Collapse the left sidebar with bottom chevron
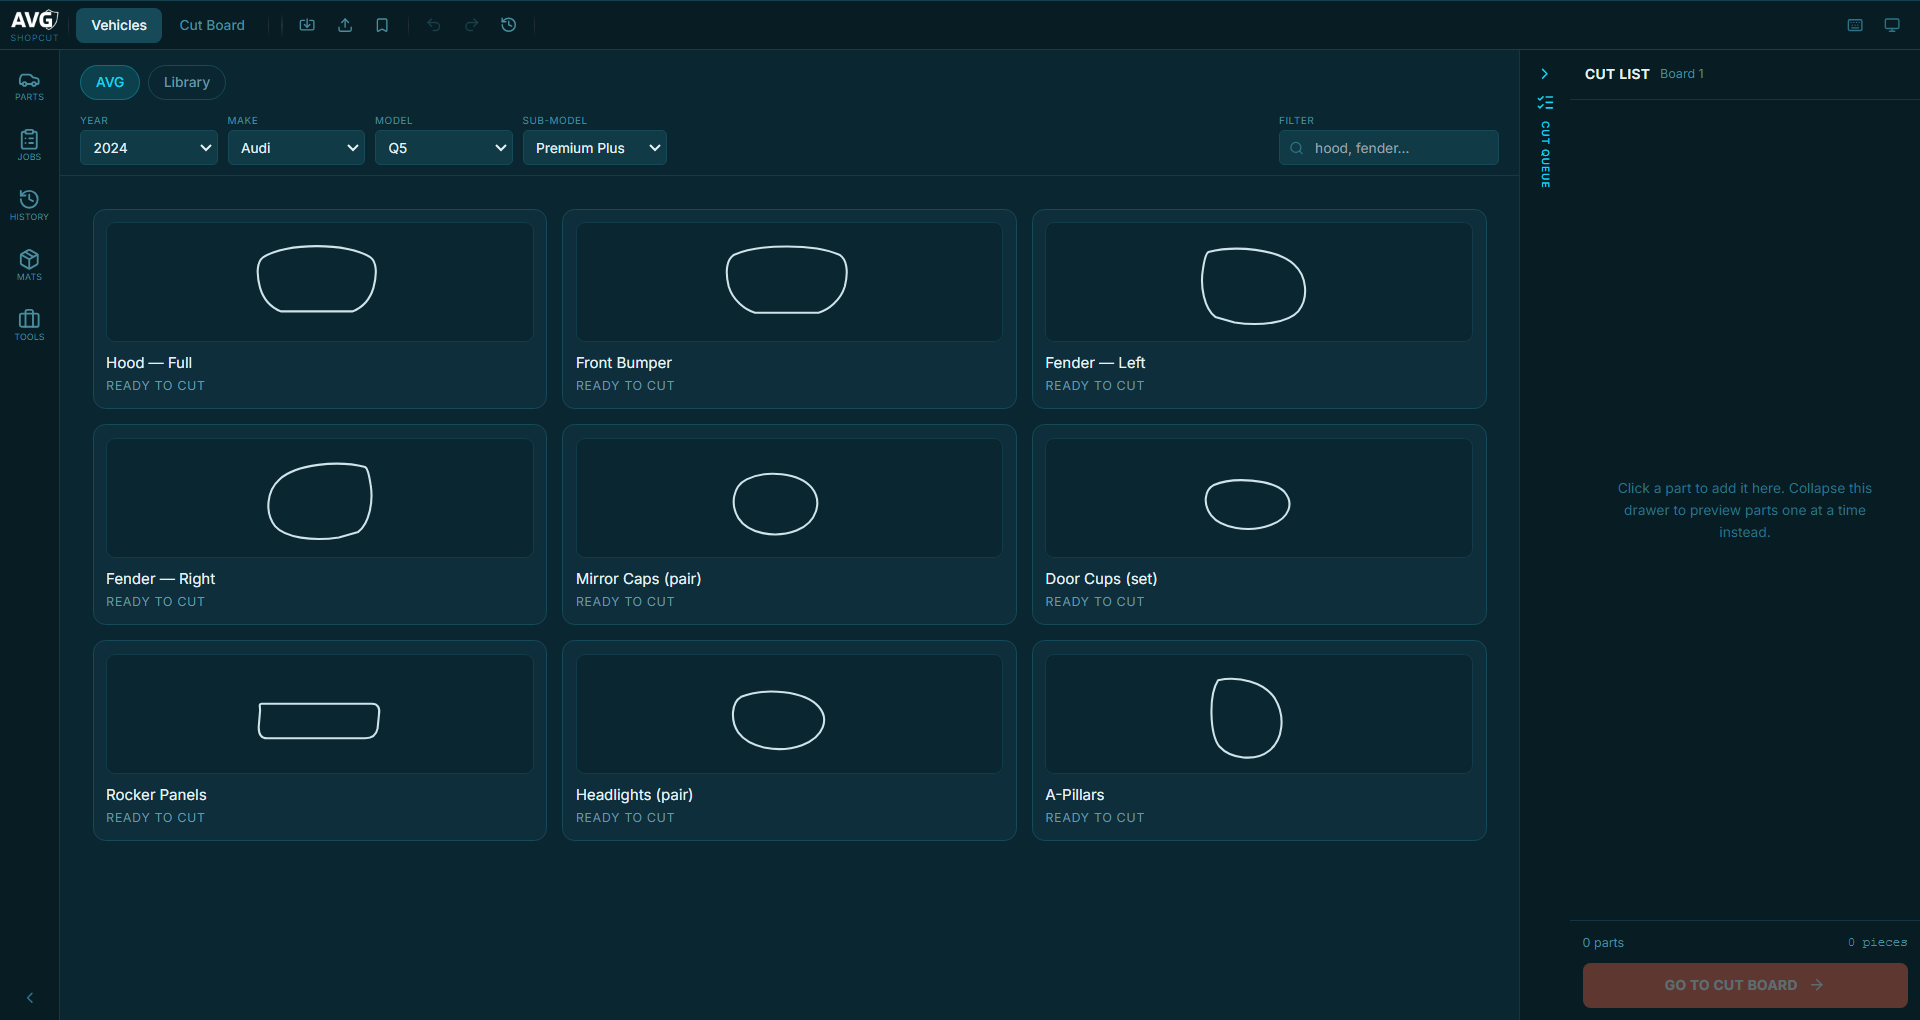The height and width of the screenshot is (1020, 1920). pyautogui.click(x=30, y=998)
